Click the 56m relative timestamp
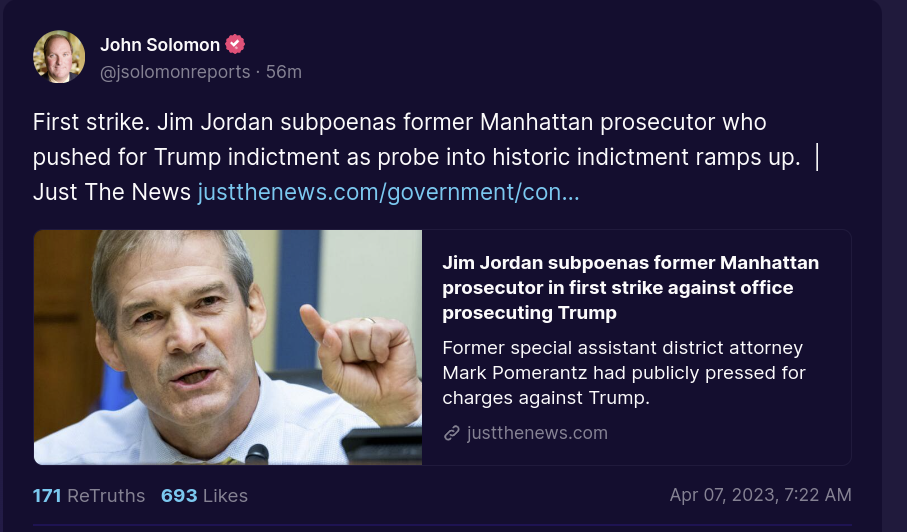This screenshot has height=532, width=907. pos(283,72)
